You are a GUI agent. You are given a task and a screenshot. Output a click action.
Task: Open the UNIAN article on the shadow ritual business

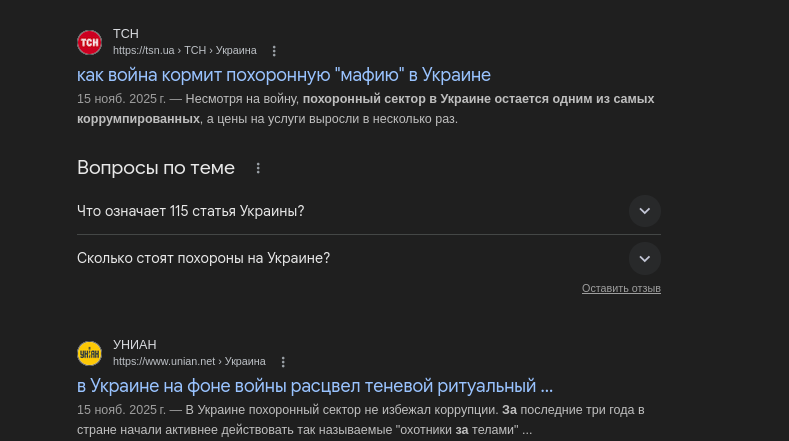point(315,386)
